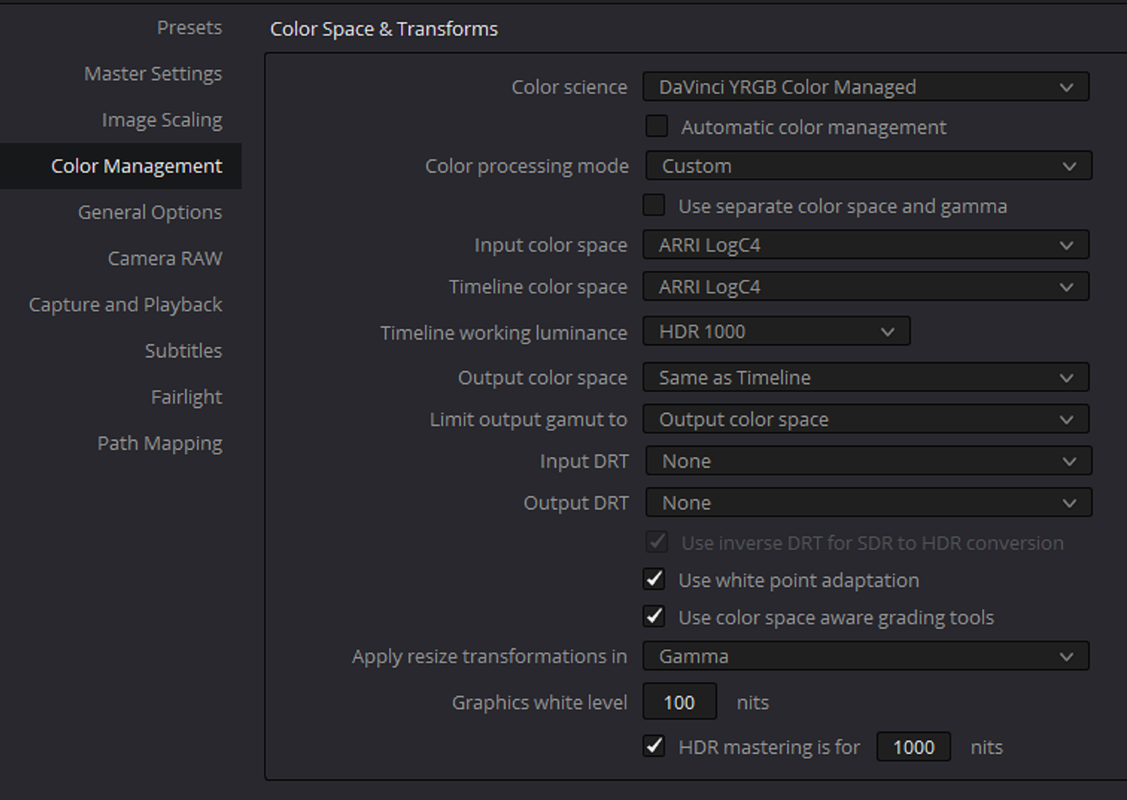Open the Color science dropdown
The width and height of the screenshot is (1127, 800).
865,87
